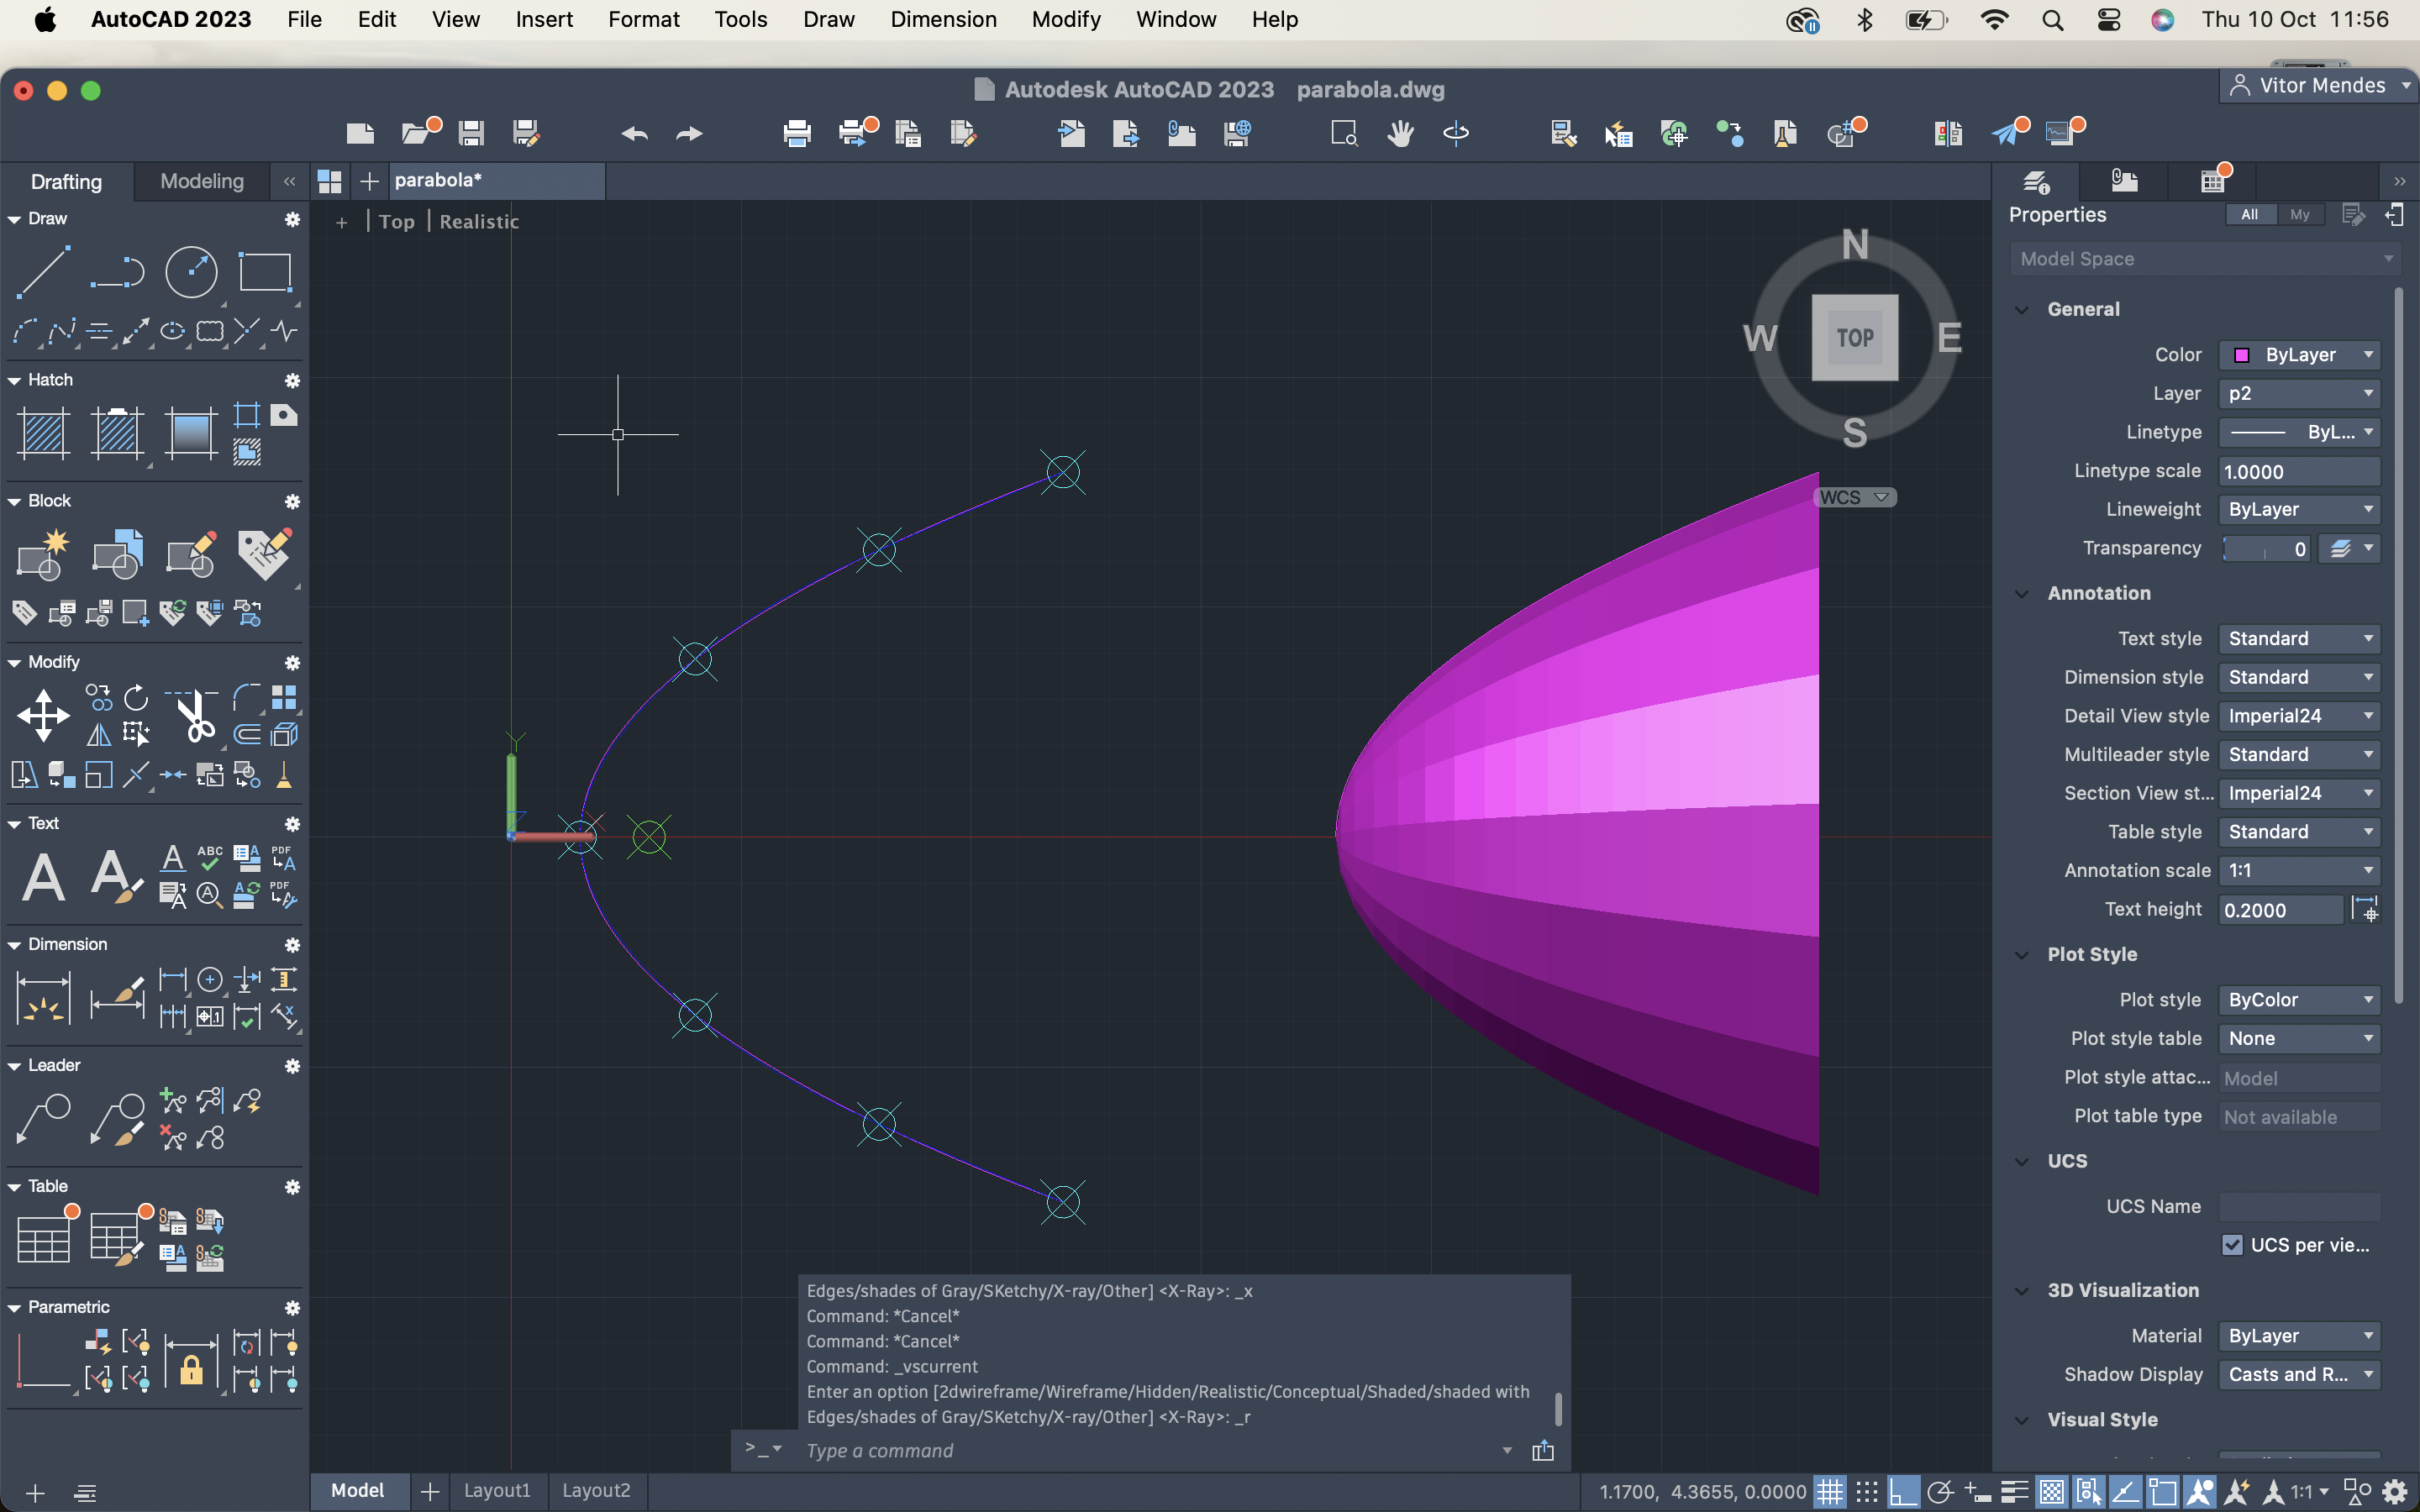Image resolution: width=2420 pixels, height=1512 pixels.
Task: Select the Polyline draw tool
Action: [117, 272]
